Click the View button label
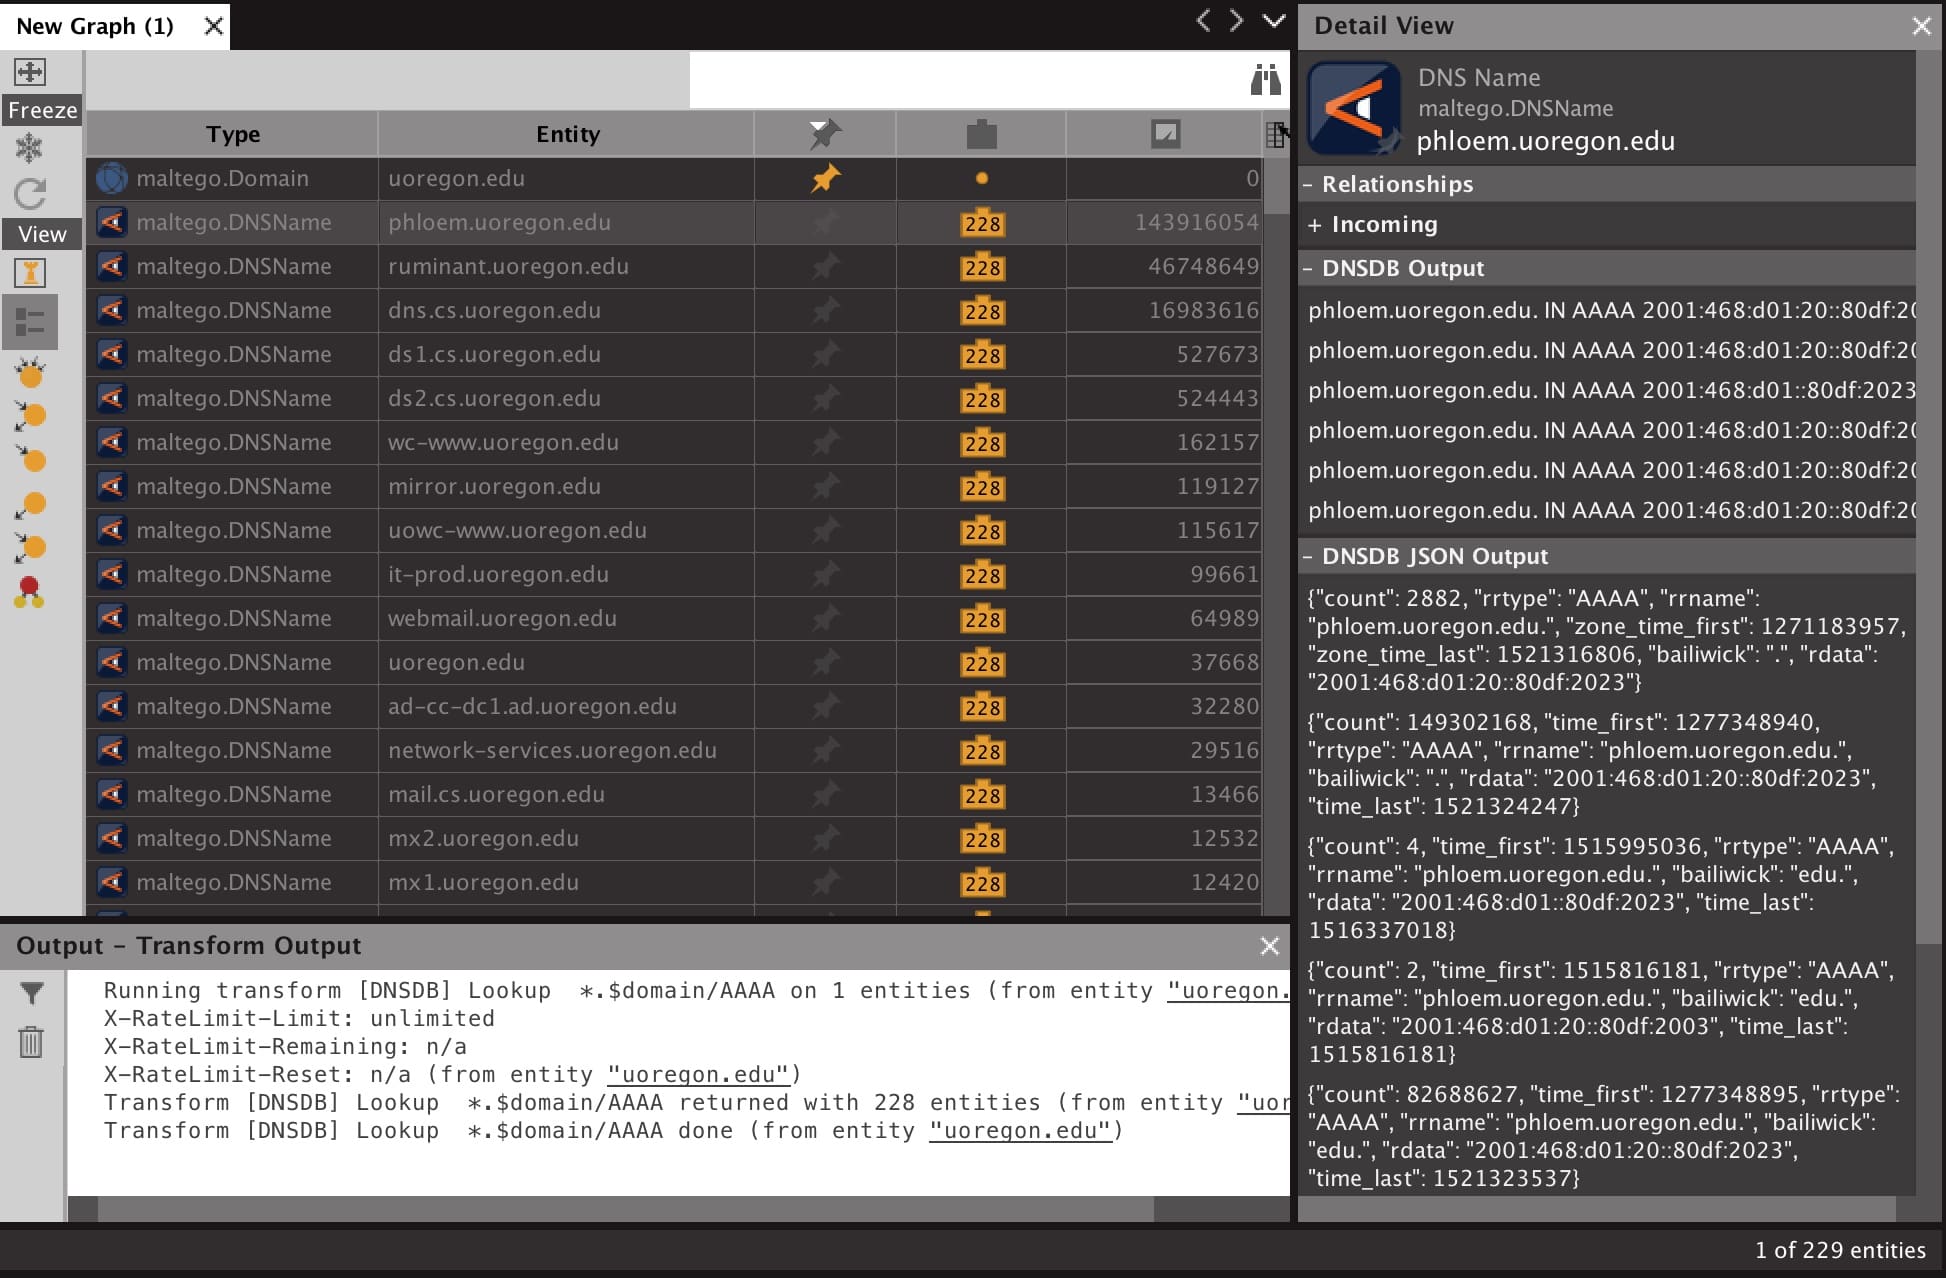This screenshot has width=1946, height=1280. (x=42, y=234)
